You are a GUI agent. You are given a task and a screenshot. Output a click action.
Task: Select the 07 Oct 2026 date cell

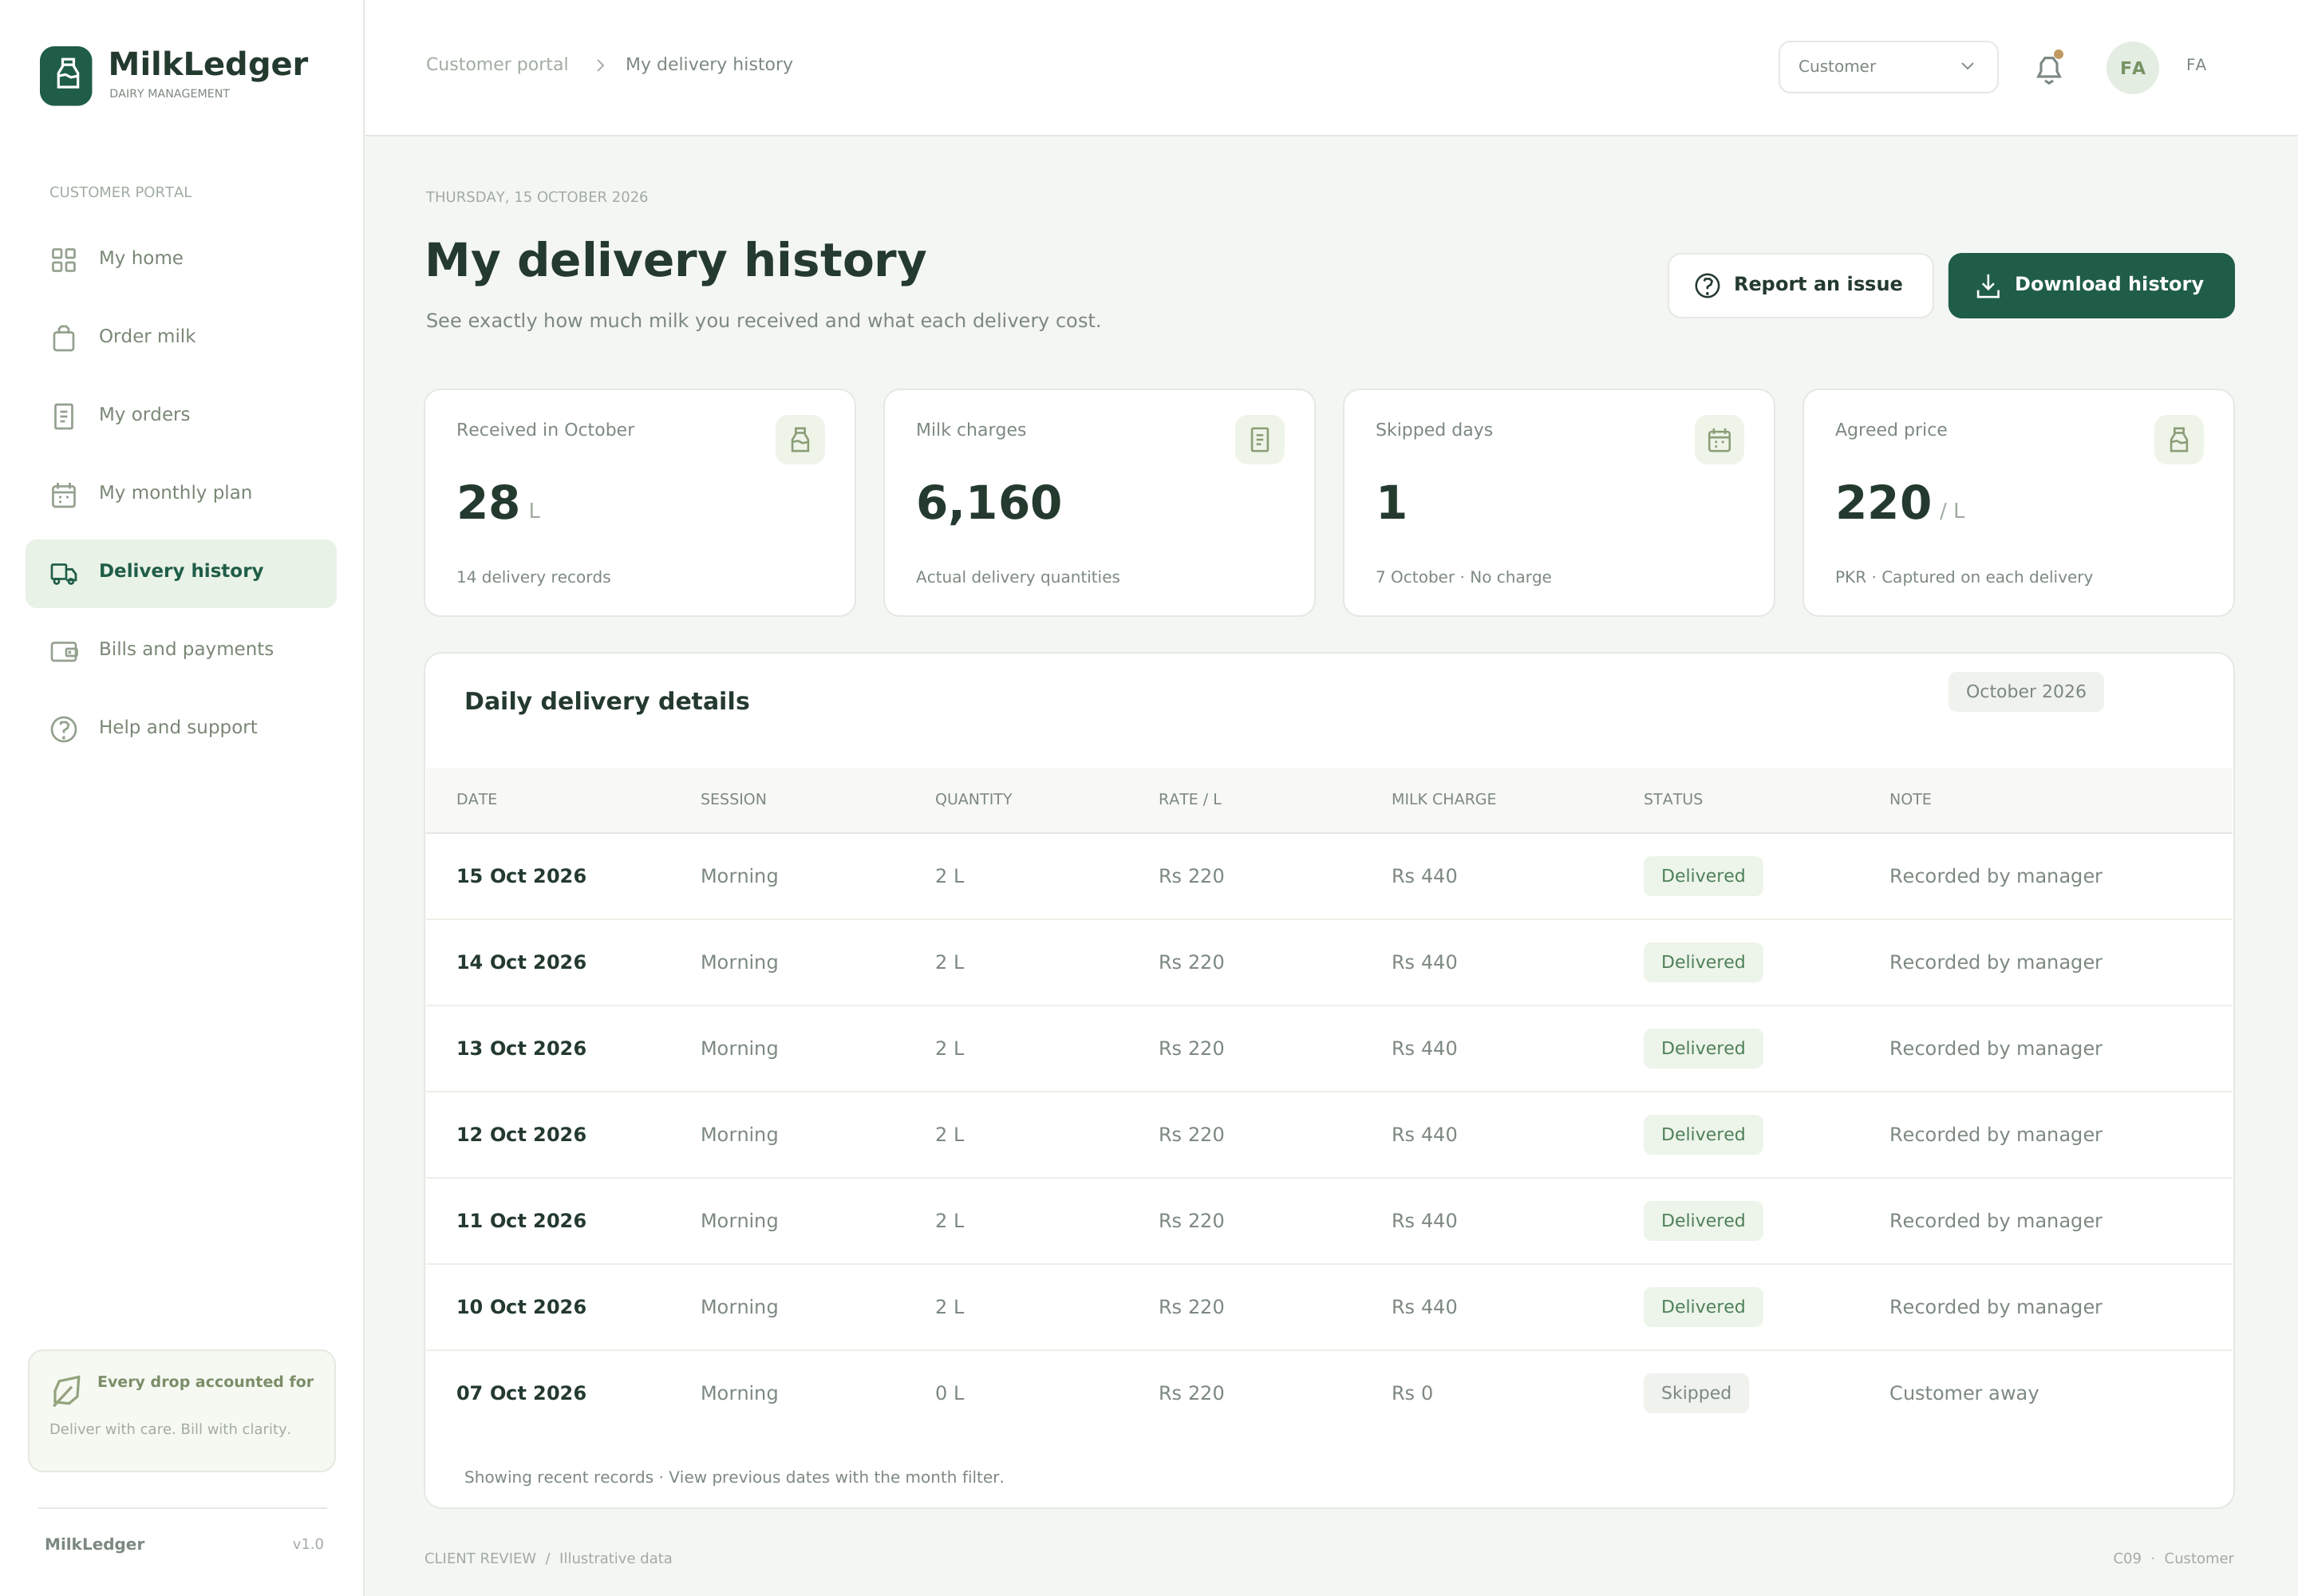click(521, 1393)
